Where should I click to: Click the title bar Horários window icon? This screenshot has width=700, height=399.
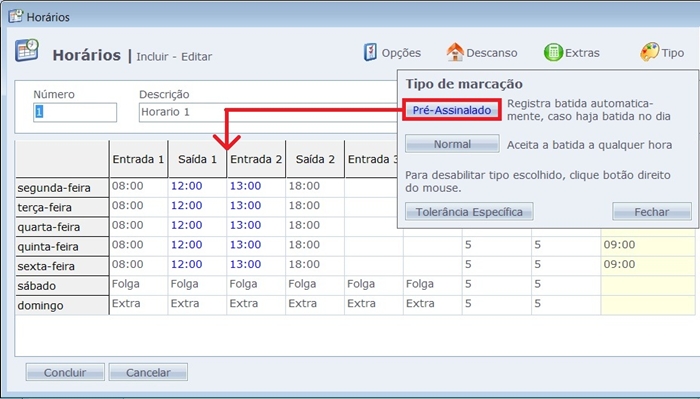16,17
